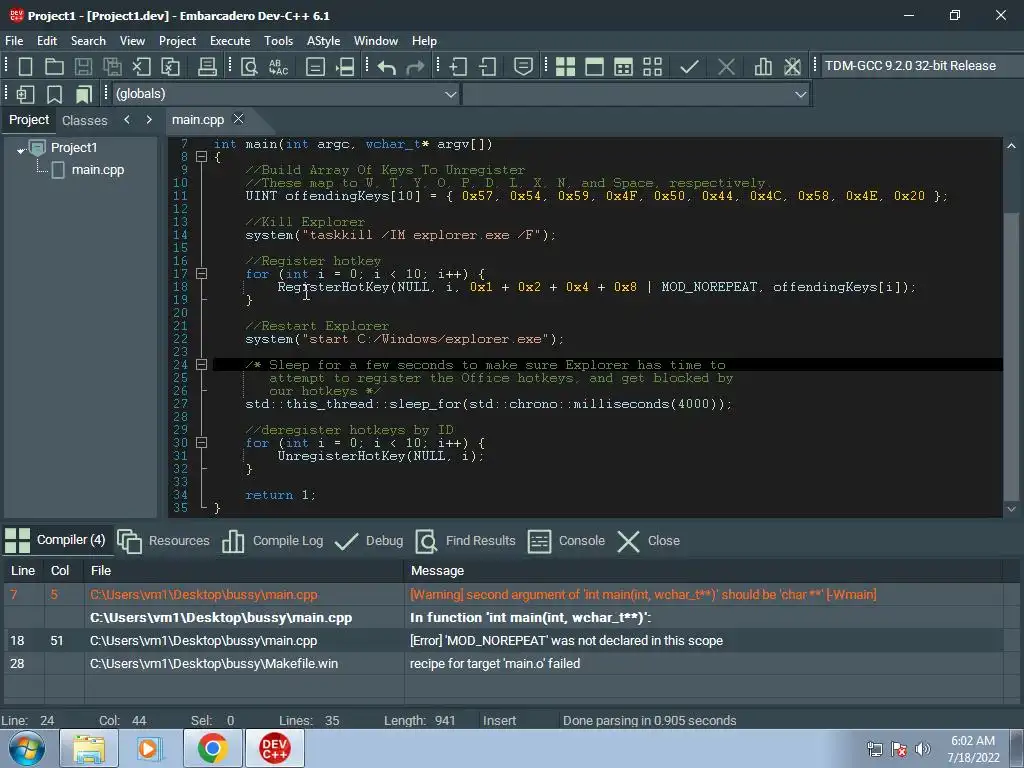Click the Goto Bookmarks toolbar icon
1024x768 pixels.
pos(84,95)
